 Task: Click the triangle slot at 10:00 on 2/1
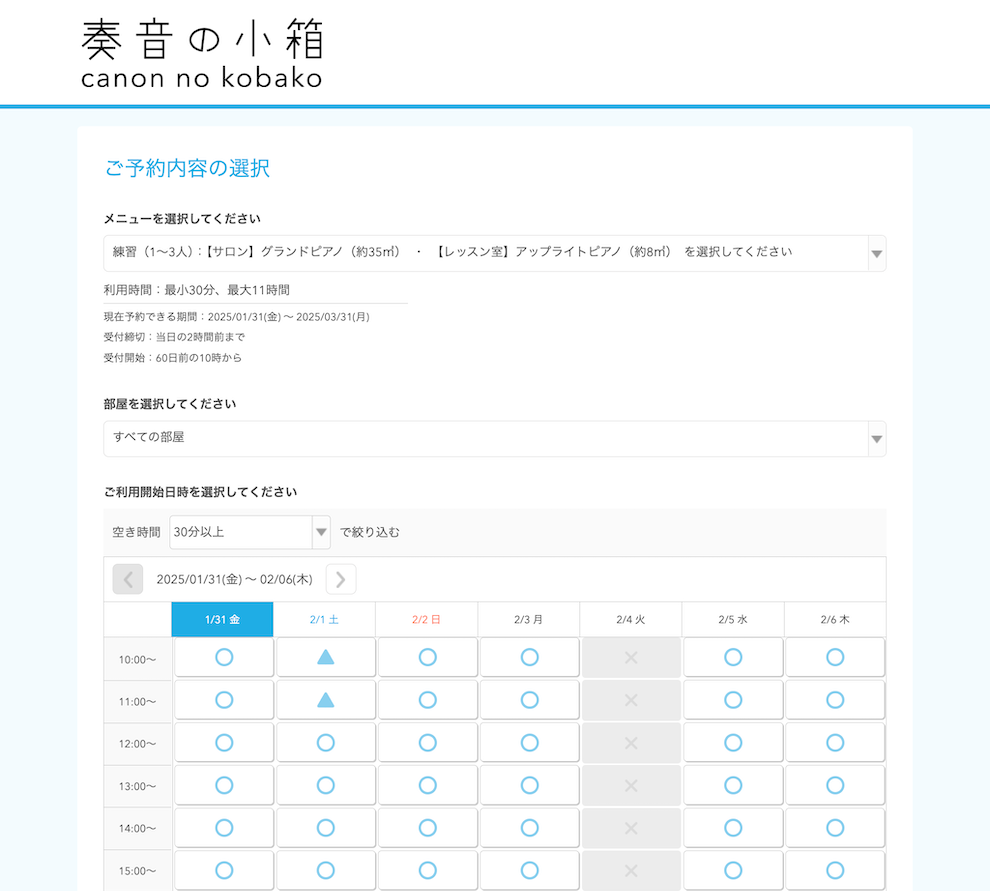pyautogui.click(x=326, y=657)
